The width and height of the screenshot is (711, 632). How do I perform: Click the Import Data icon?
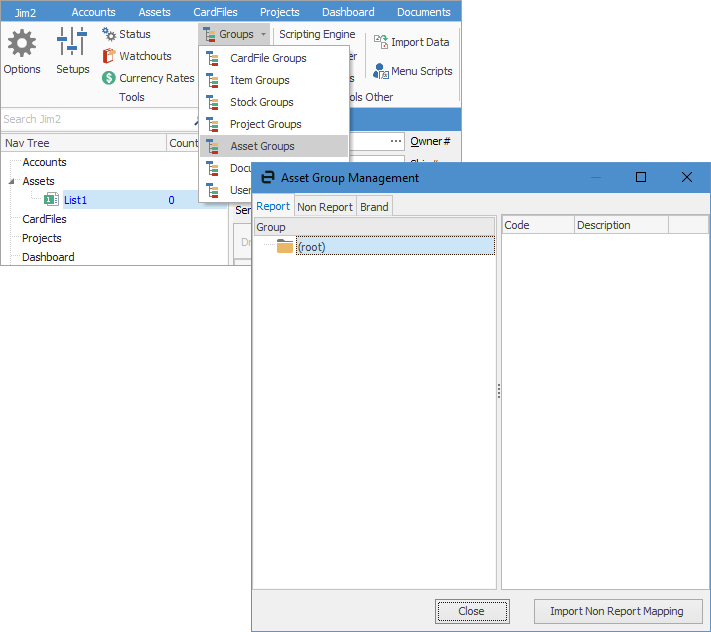click(x=381, y=42)
